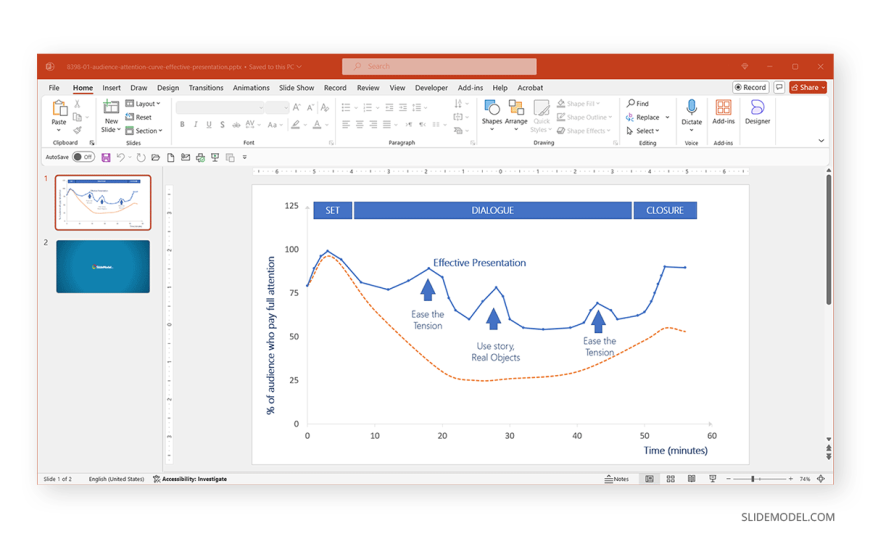
Task: Start Slide Show from status bar
Action: click(712, 478)
